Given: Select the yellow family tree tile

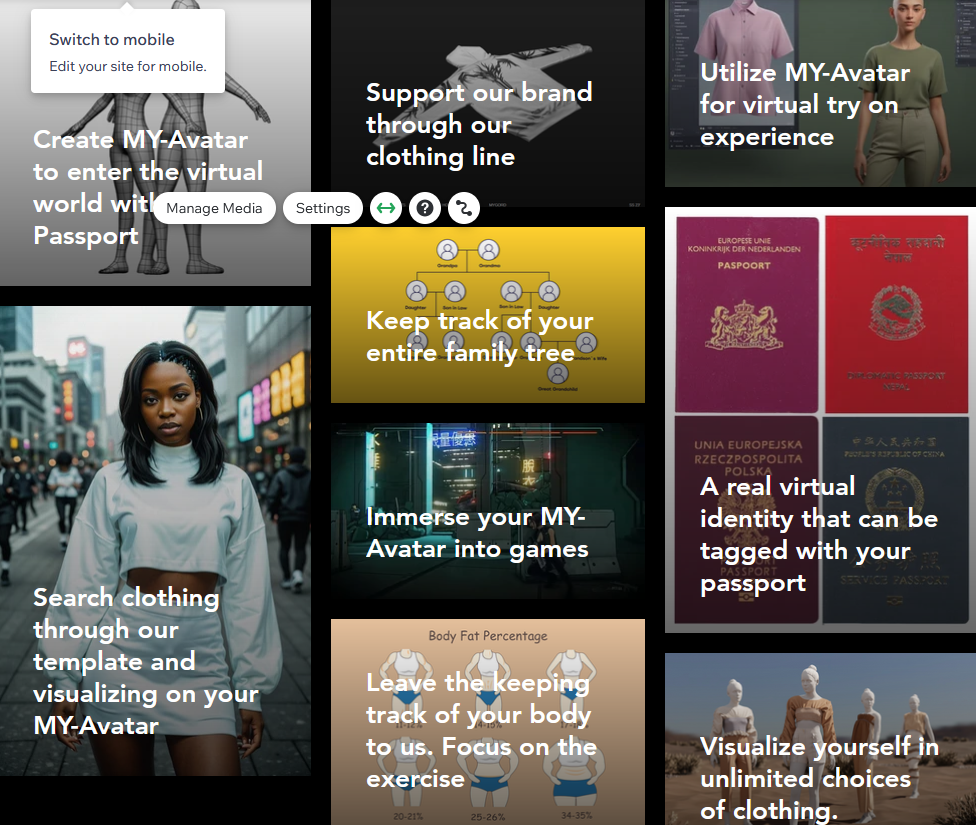Looking at the screenshot, I should pos(488,315).
